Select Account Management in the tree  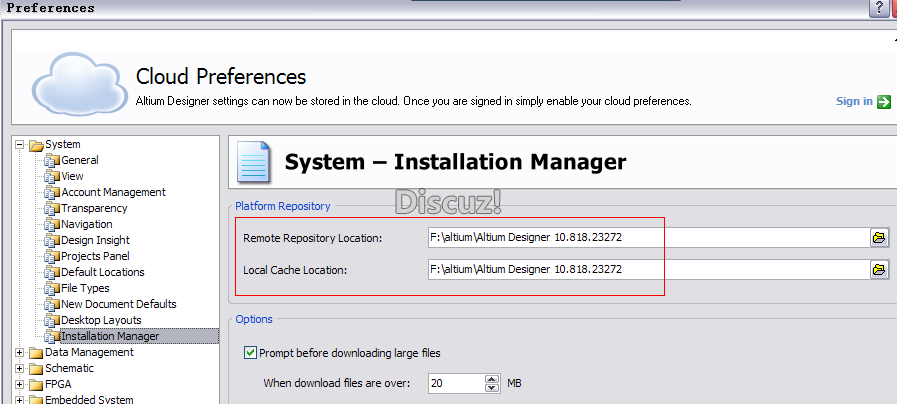click(113, 192)
